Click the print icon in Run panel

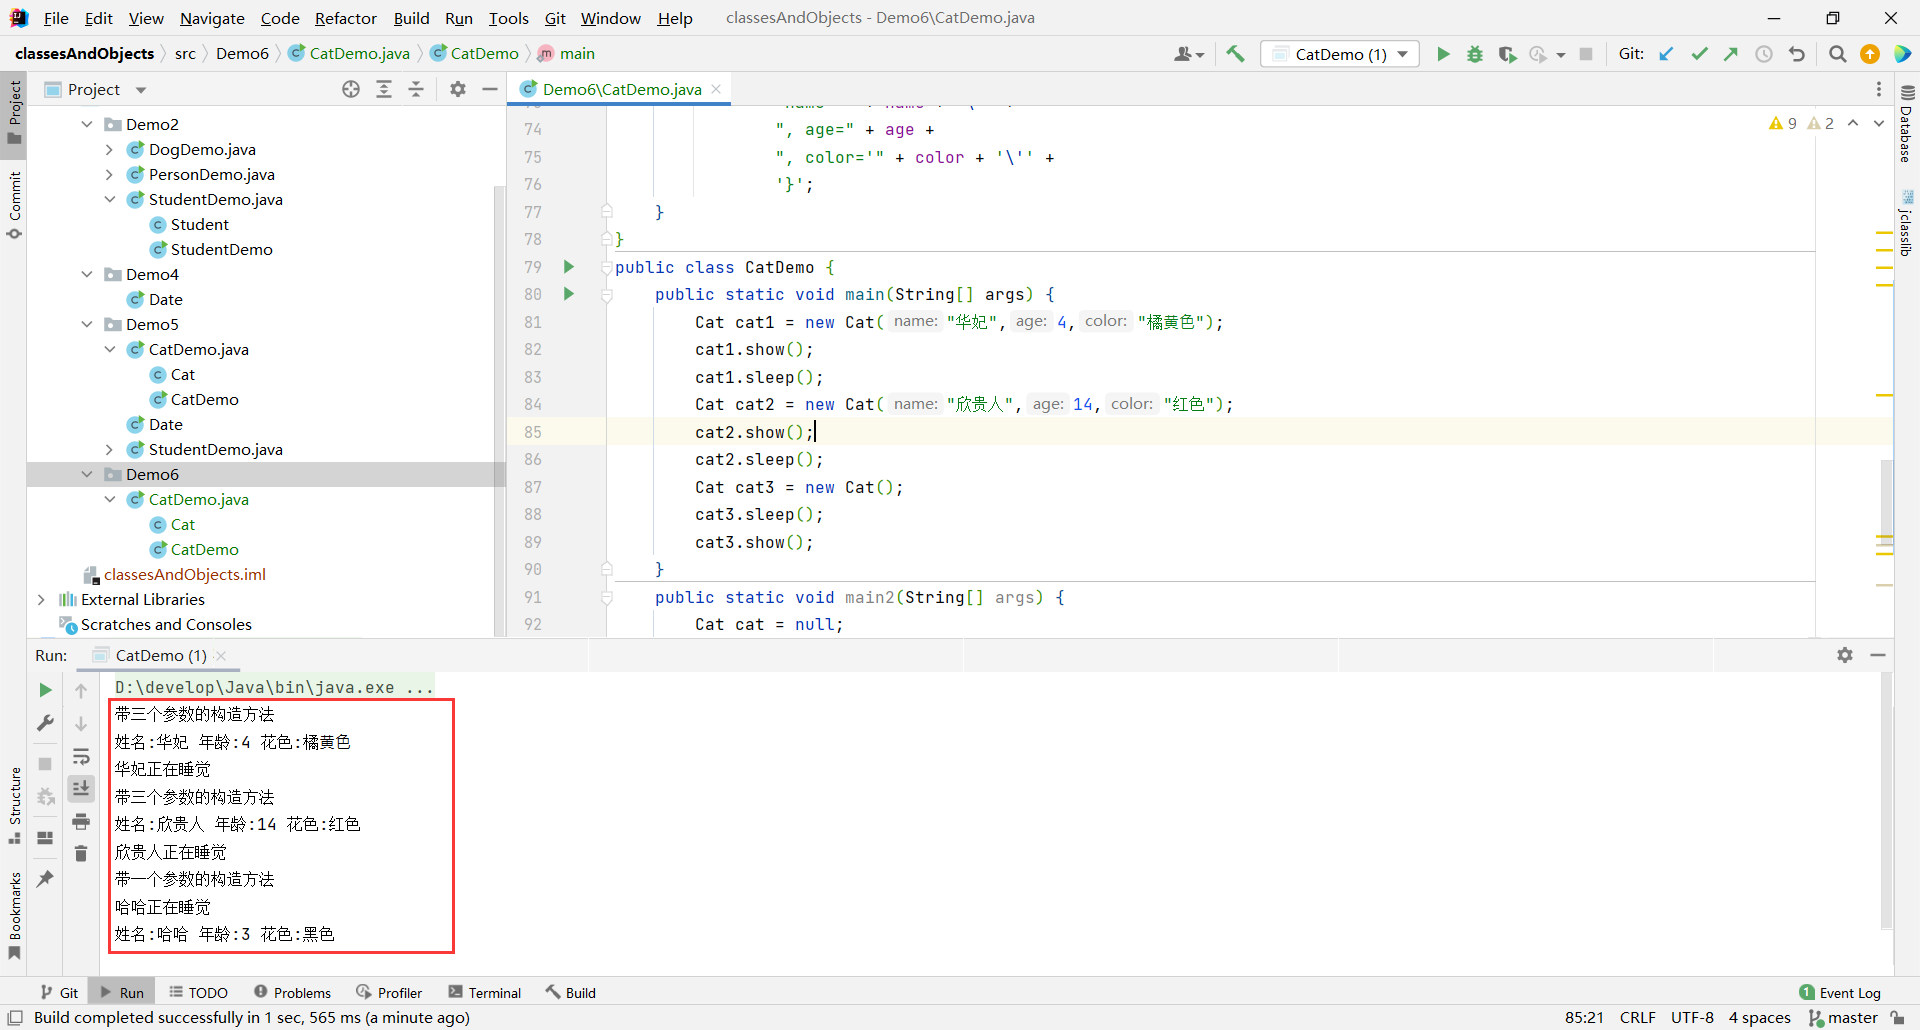(x=81, y=822)
